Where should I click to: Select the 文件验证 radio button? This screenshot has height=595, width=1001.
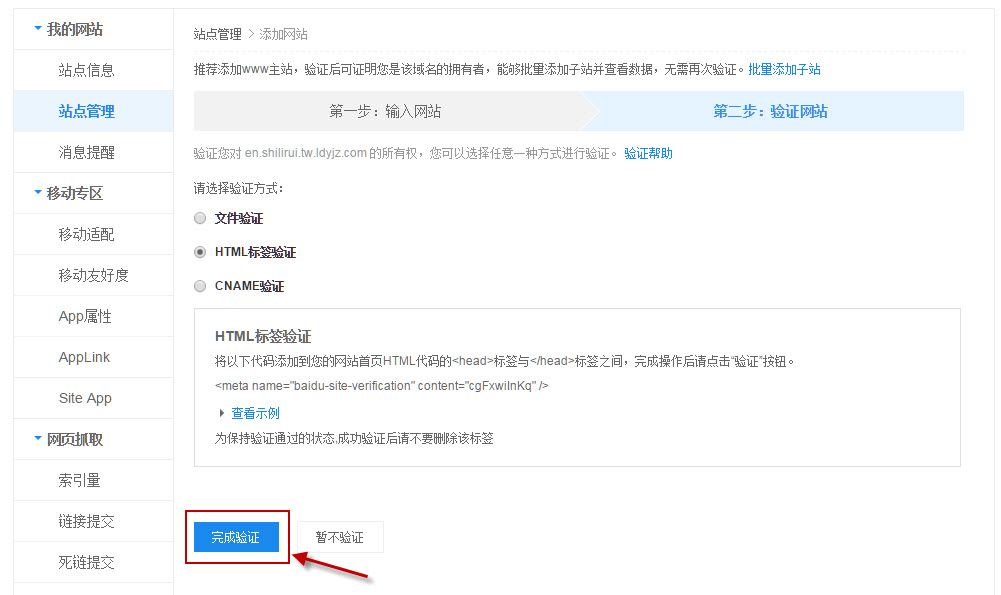coord(200,218)
